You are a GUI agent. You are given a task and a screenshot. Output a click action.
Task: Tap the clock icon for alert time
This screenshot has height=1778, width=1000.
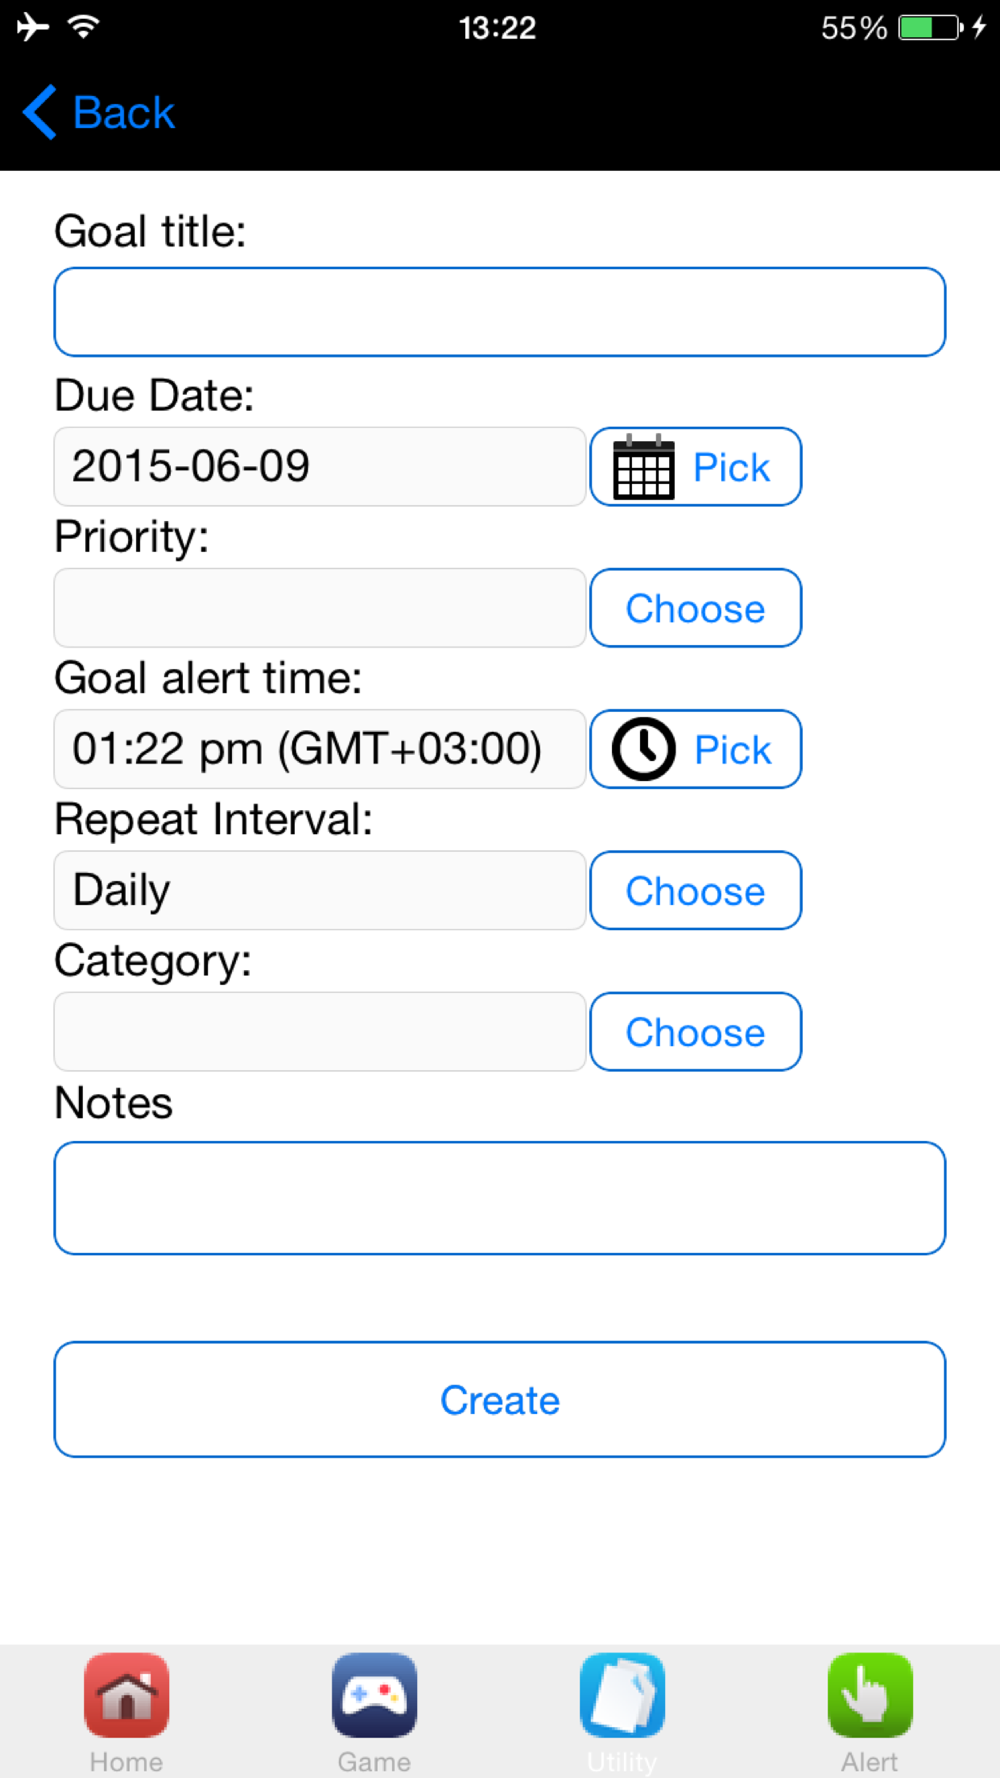point(643,749)
